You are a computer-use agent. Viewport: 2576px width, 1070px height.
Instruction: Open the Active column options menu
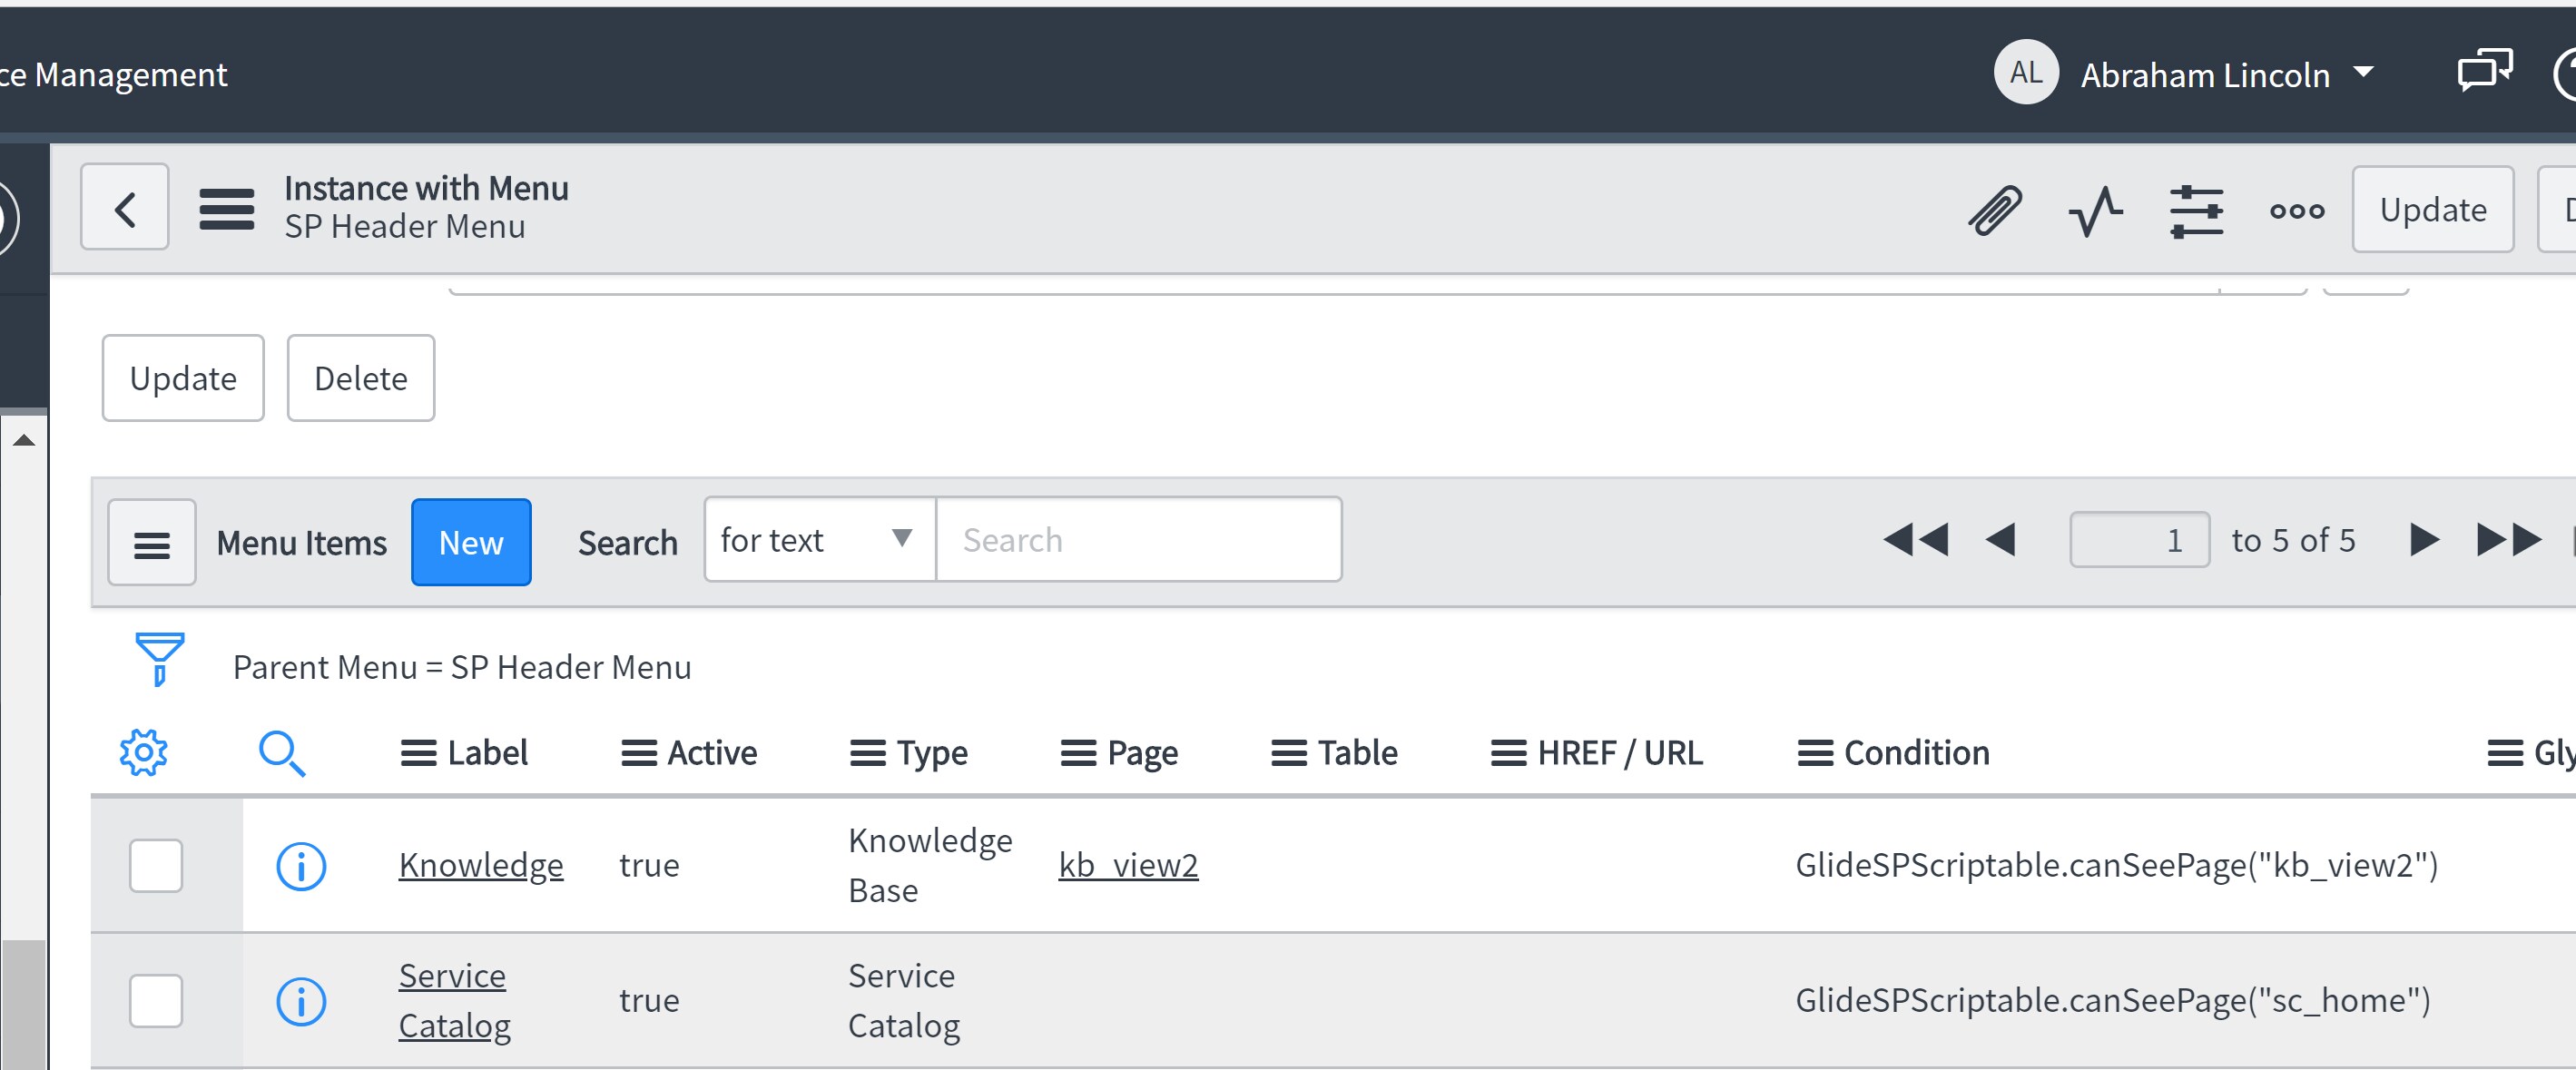click(x=639, y=753)
